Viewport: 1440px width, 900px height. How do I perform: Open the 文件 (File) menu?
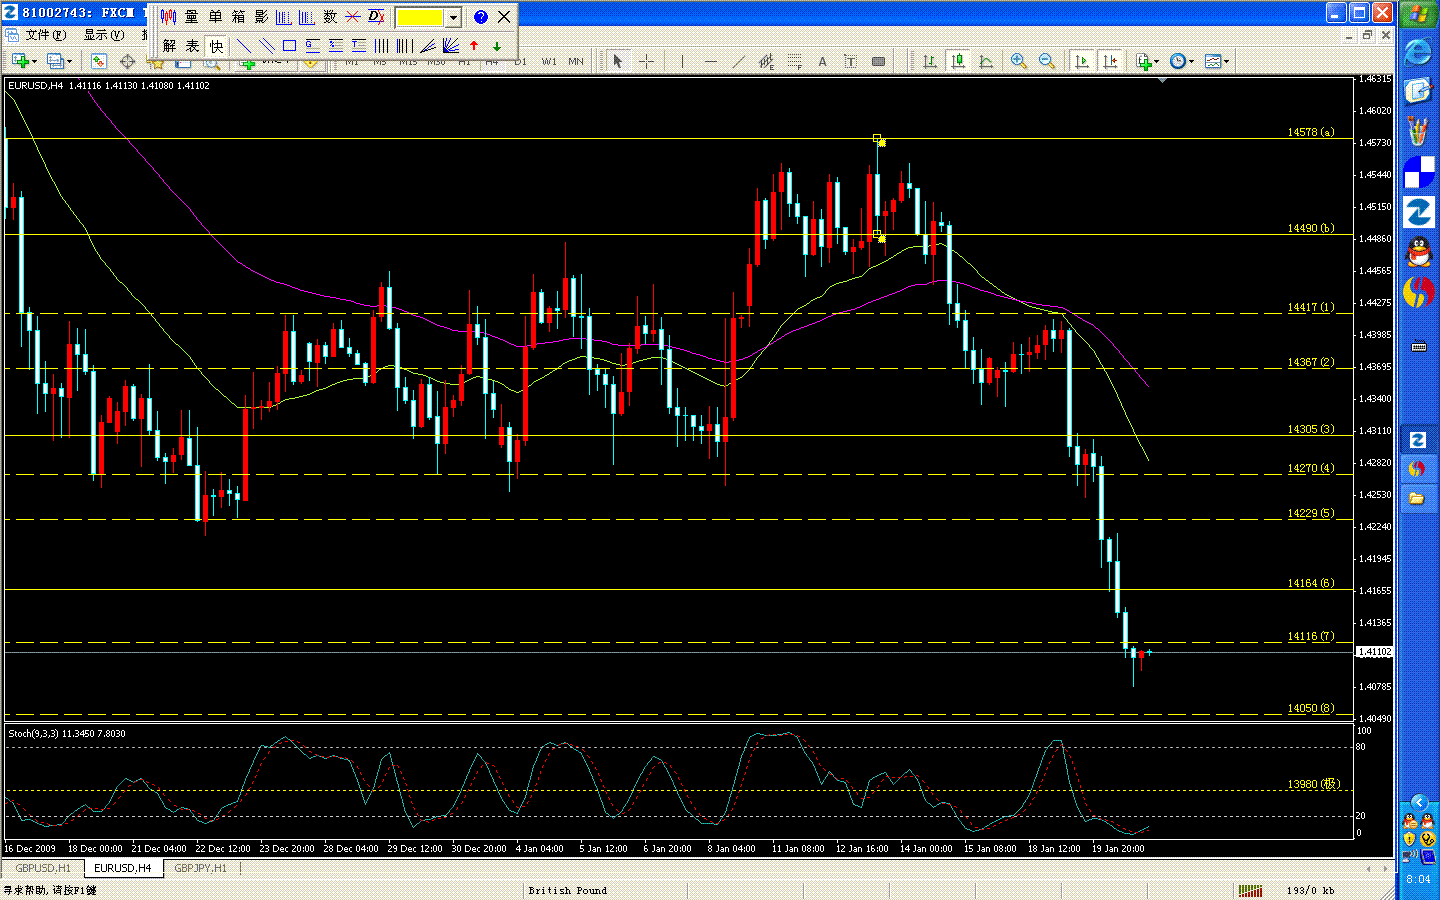tap(46, 35)
